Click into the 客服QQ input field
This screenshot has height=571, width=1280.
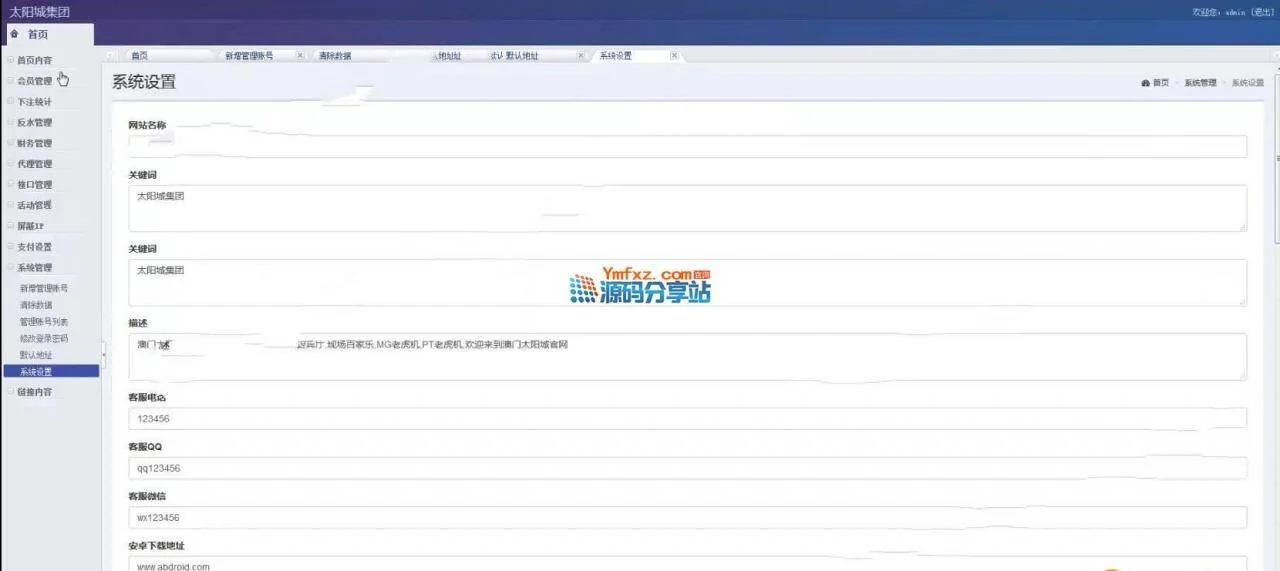click(x=687, y=468)
